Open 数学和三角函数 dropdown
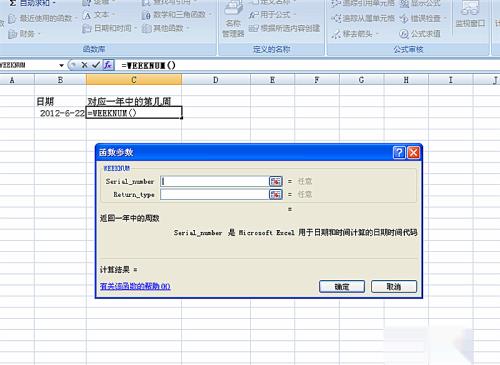The height and width of the screenshot is (365, 500). coord(177,15)
